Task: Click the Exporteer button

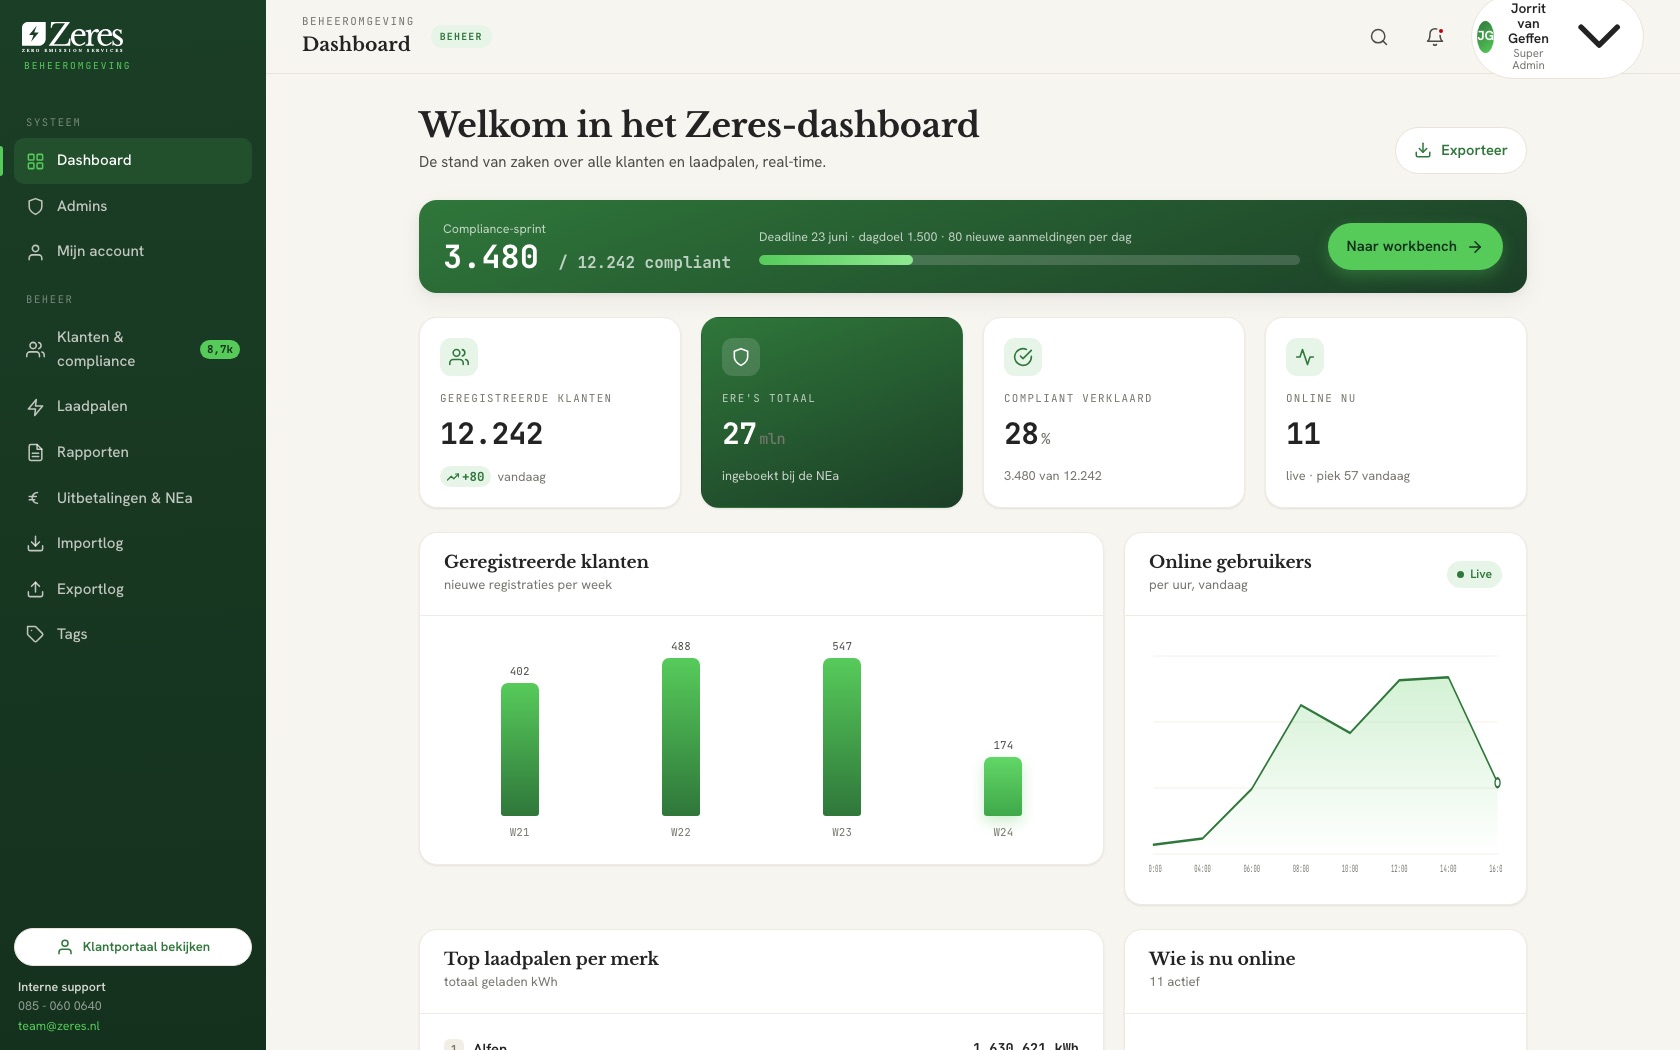Action: (x=1460, y=150)
